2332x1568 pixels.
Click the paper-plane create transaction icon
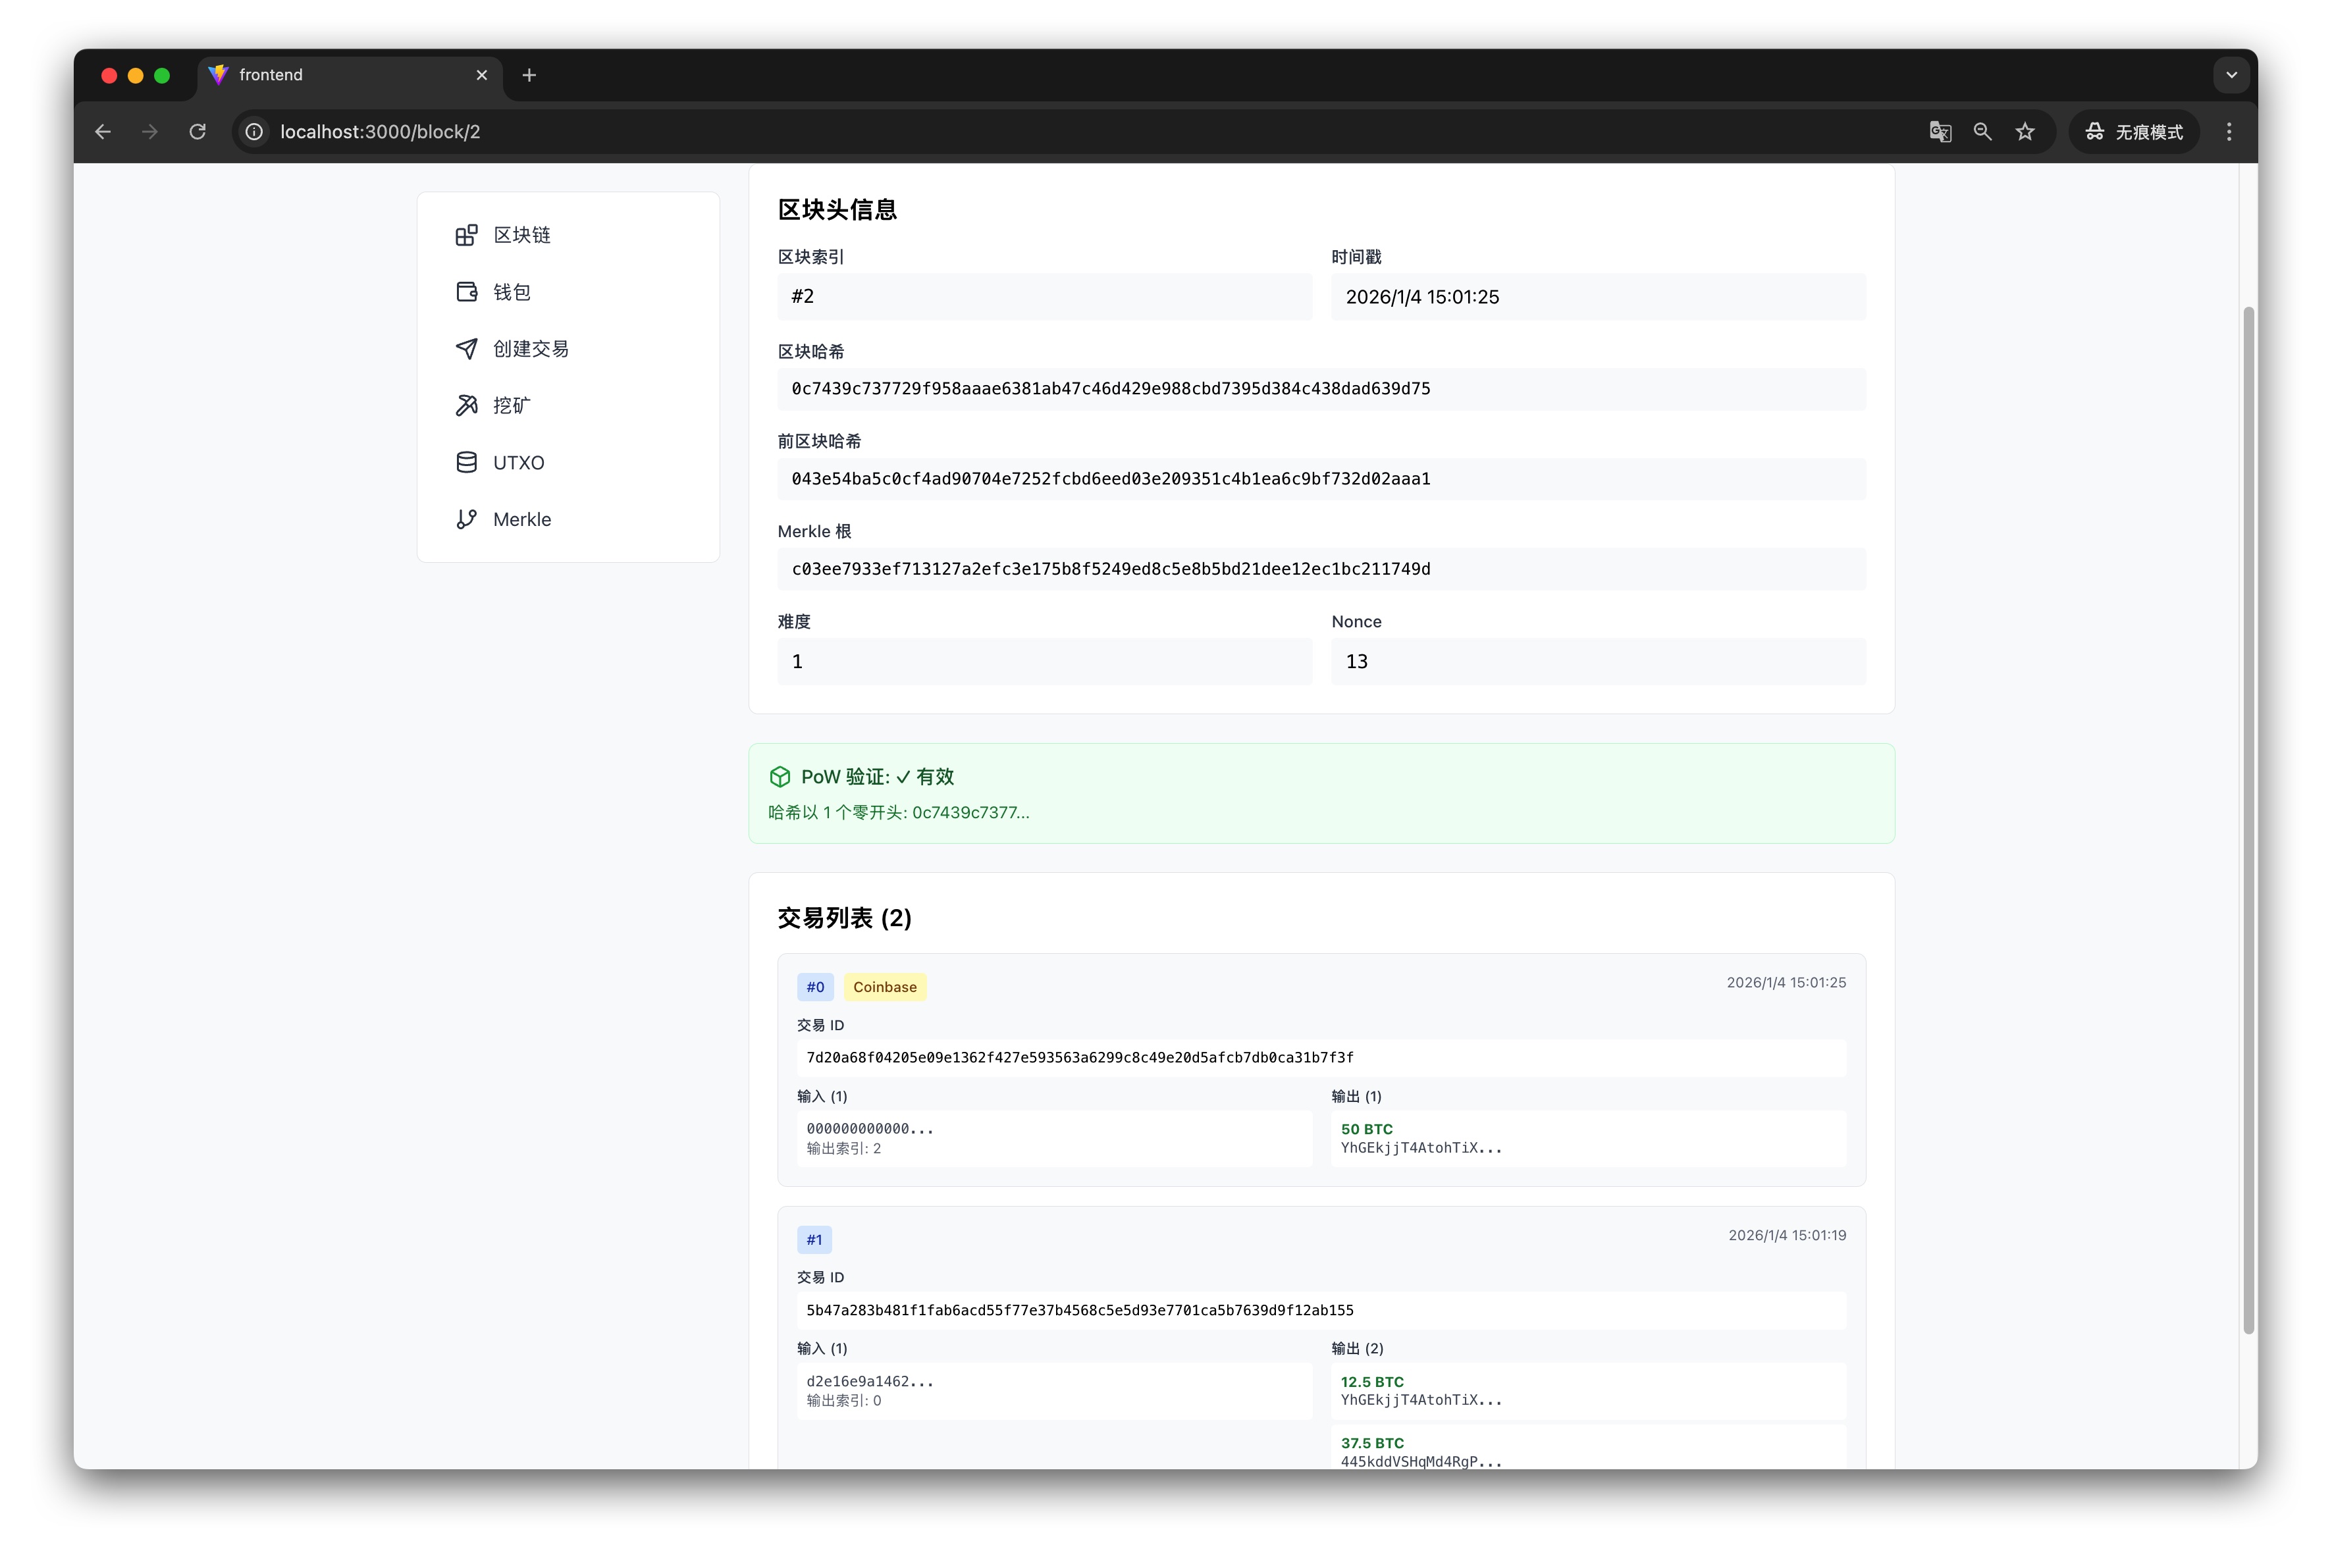[466, 349]
